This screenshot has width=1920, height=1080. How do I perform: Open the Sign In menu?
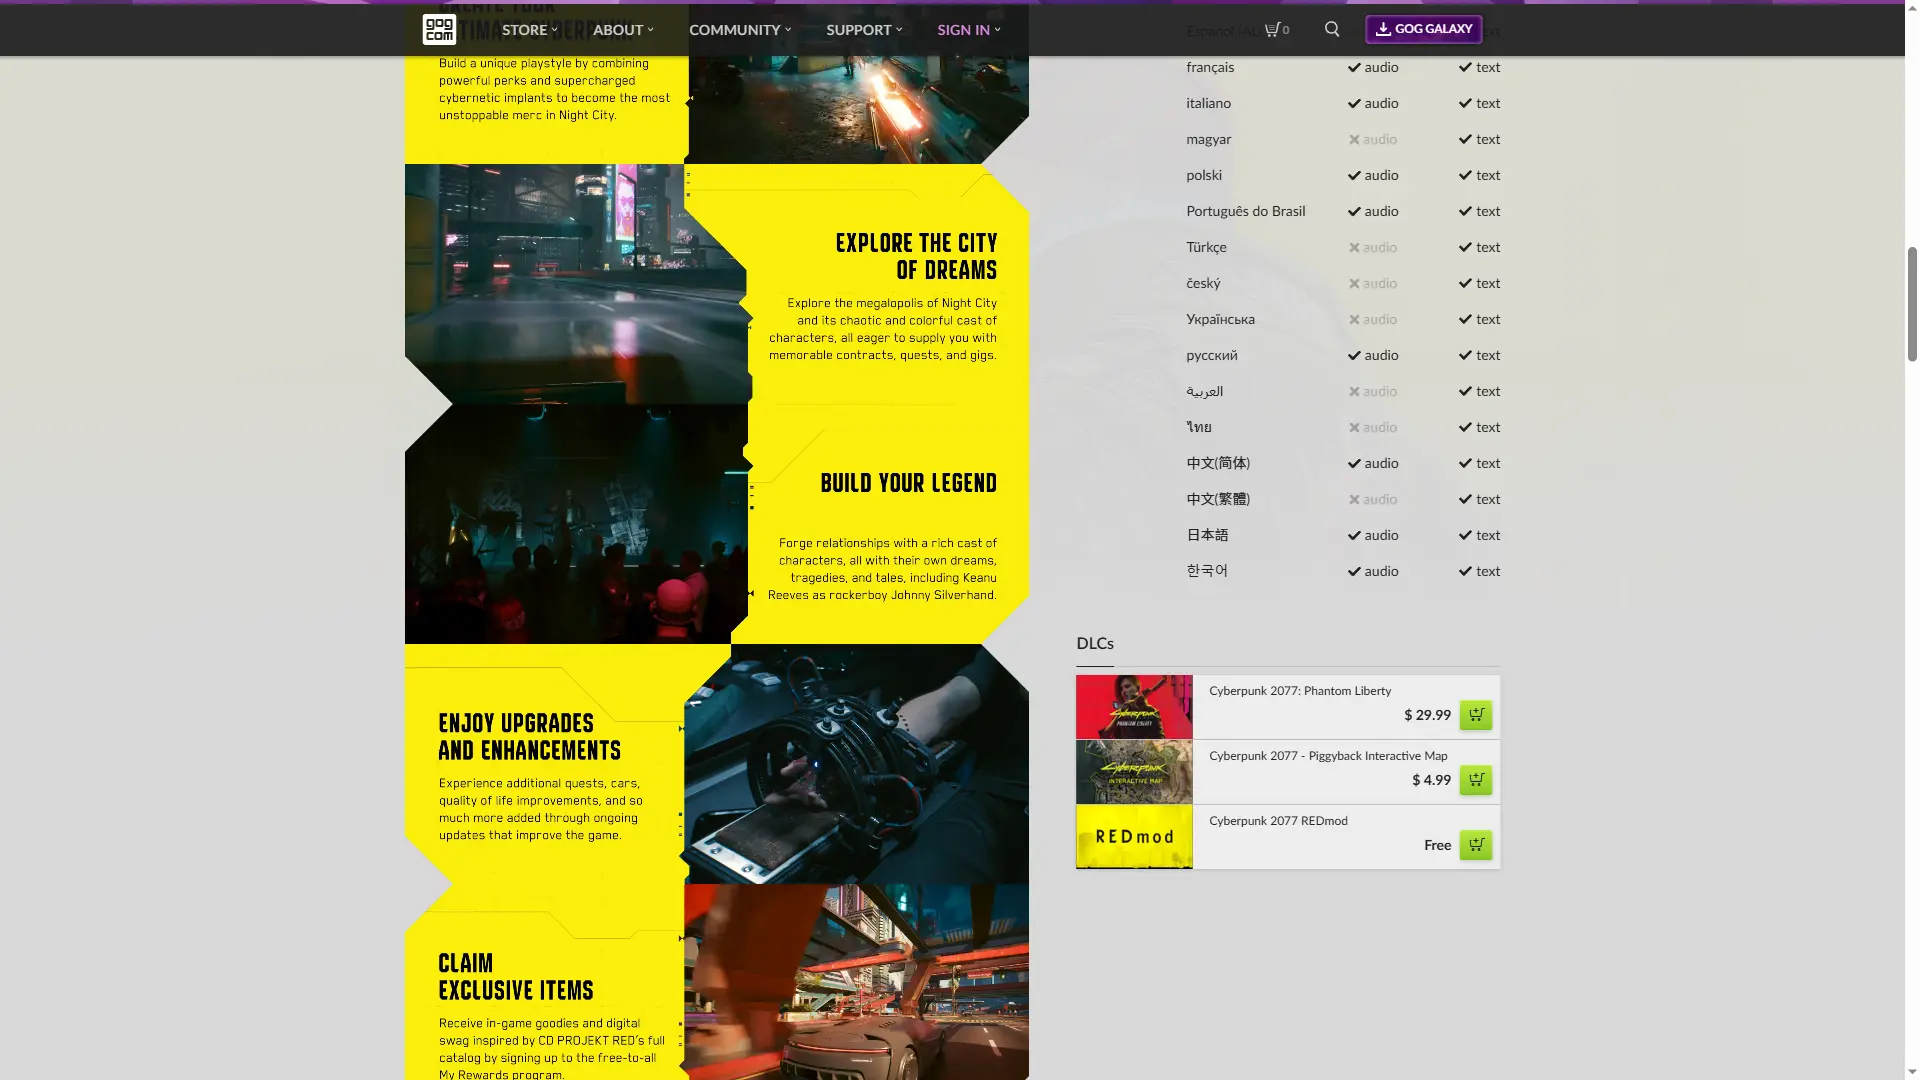[x=968, y=30]
